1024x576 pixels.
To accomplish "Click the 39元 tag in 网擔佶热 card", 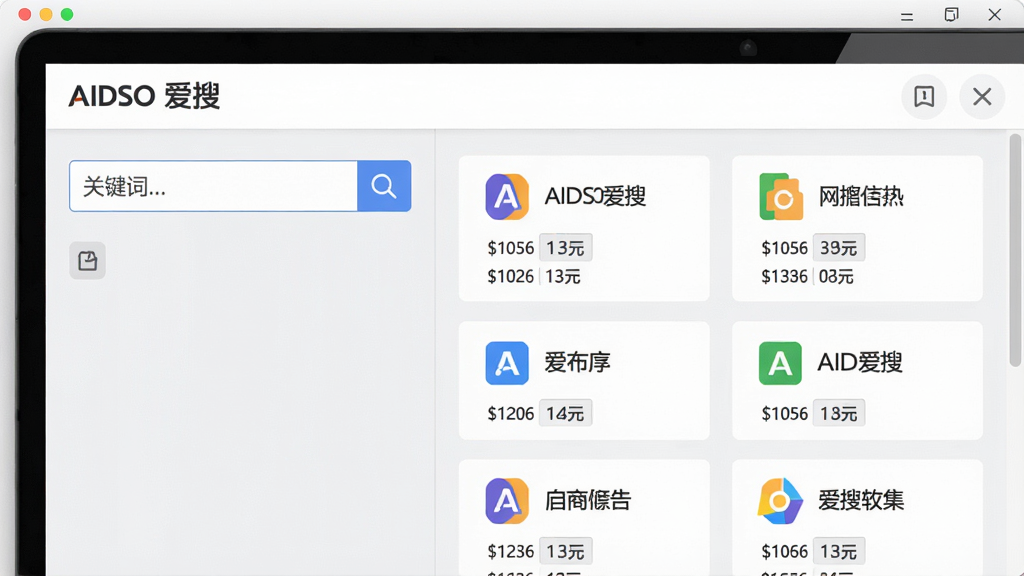I will tap(839, 248).
